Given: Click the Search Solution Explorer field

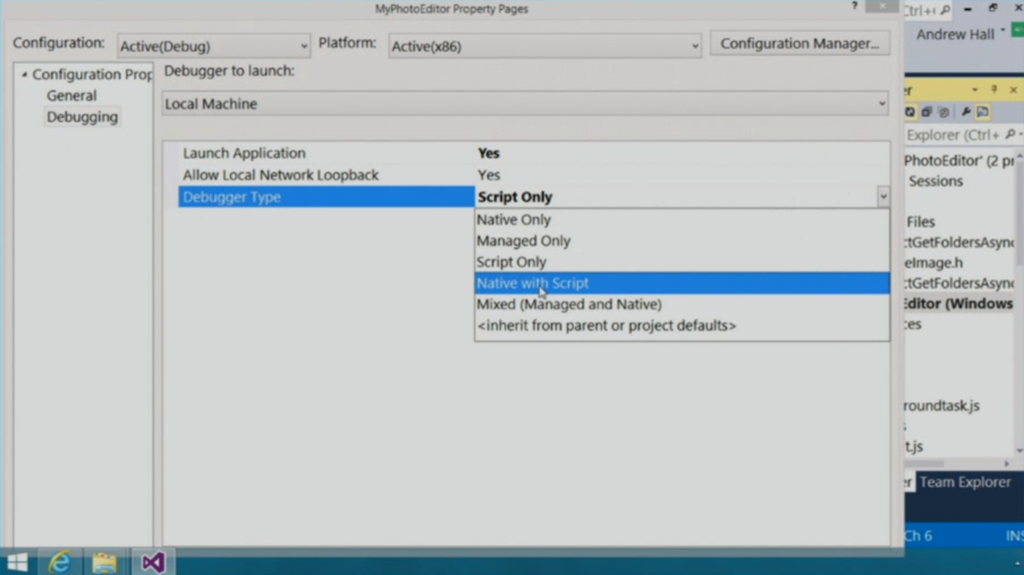Looking at the screenshot, I should [953, 135].
